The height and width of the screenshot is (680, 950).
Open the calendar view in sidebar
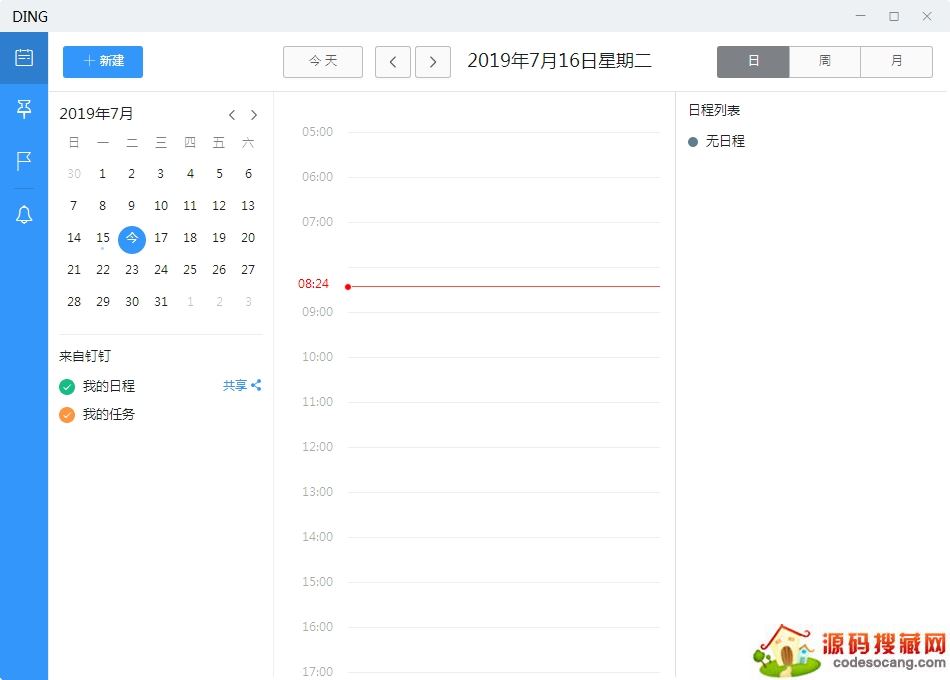[24, 57]
